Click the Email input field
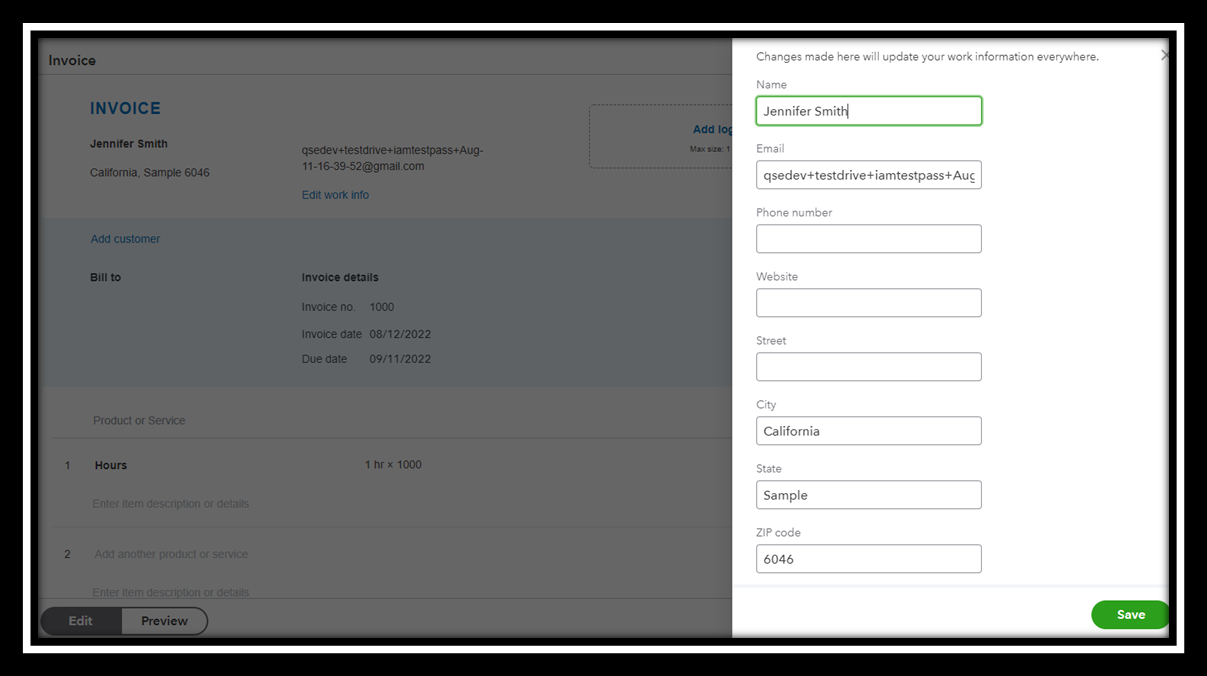The width and height of the screenshot is (1207, 676). [868, 175]
